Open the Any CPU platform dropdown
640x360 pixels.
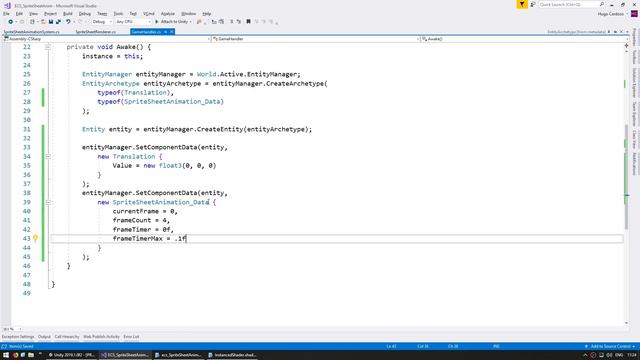click(x=133, y=22)
